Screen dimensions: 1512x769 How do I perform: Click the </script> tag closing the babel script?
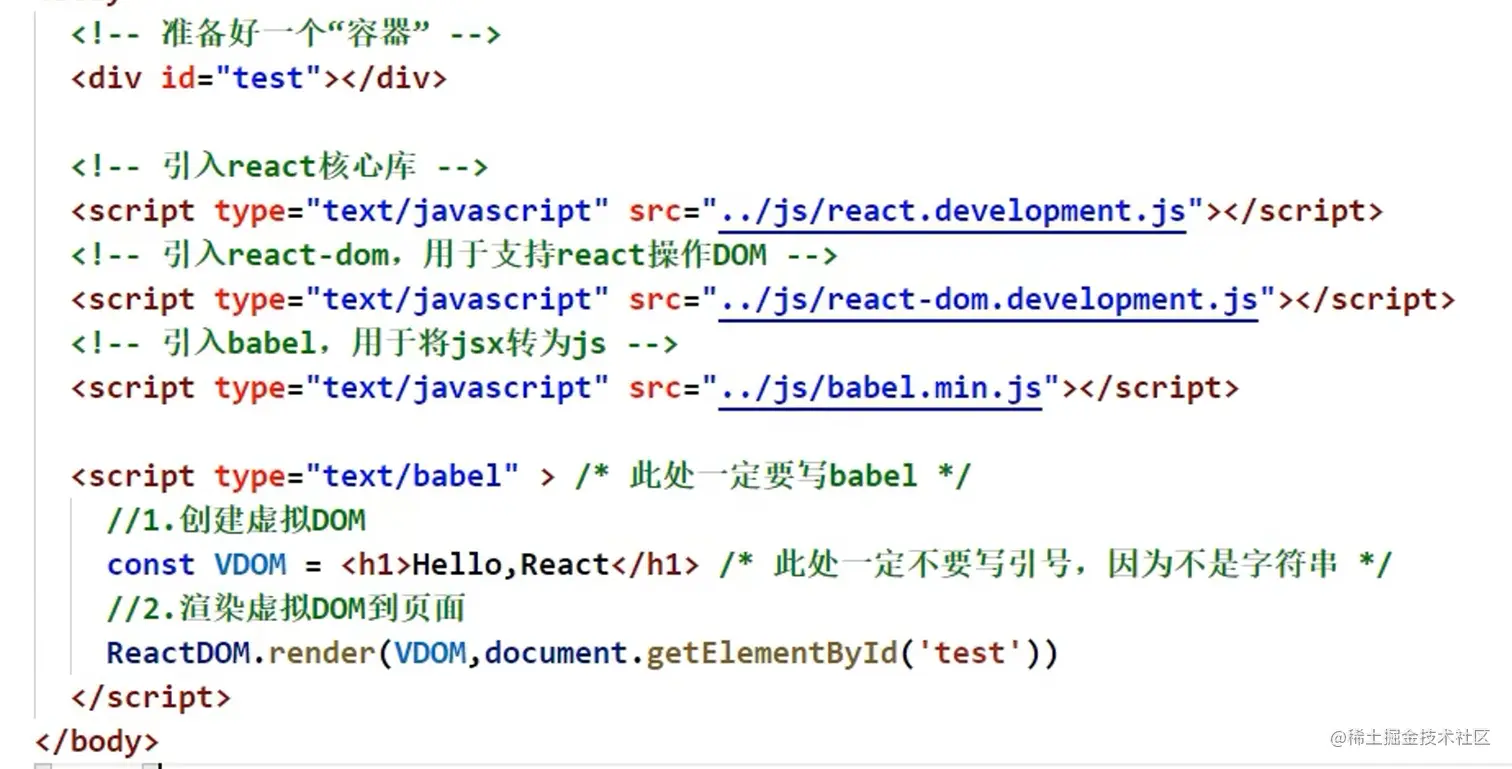(151, 697)
